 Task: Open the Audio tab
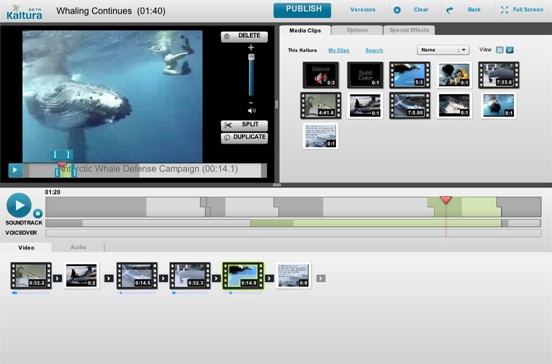(78, 247)
